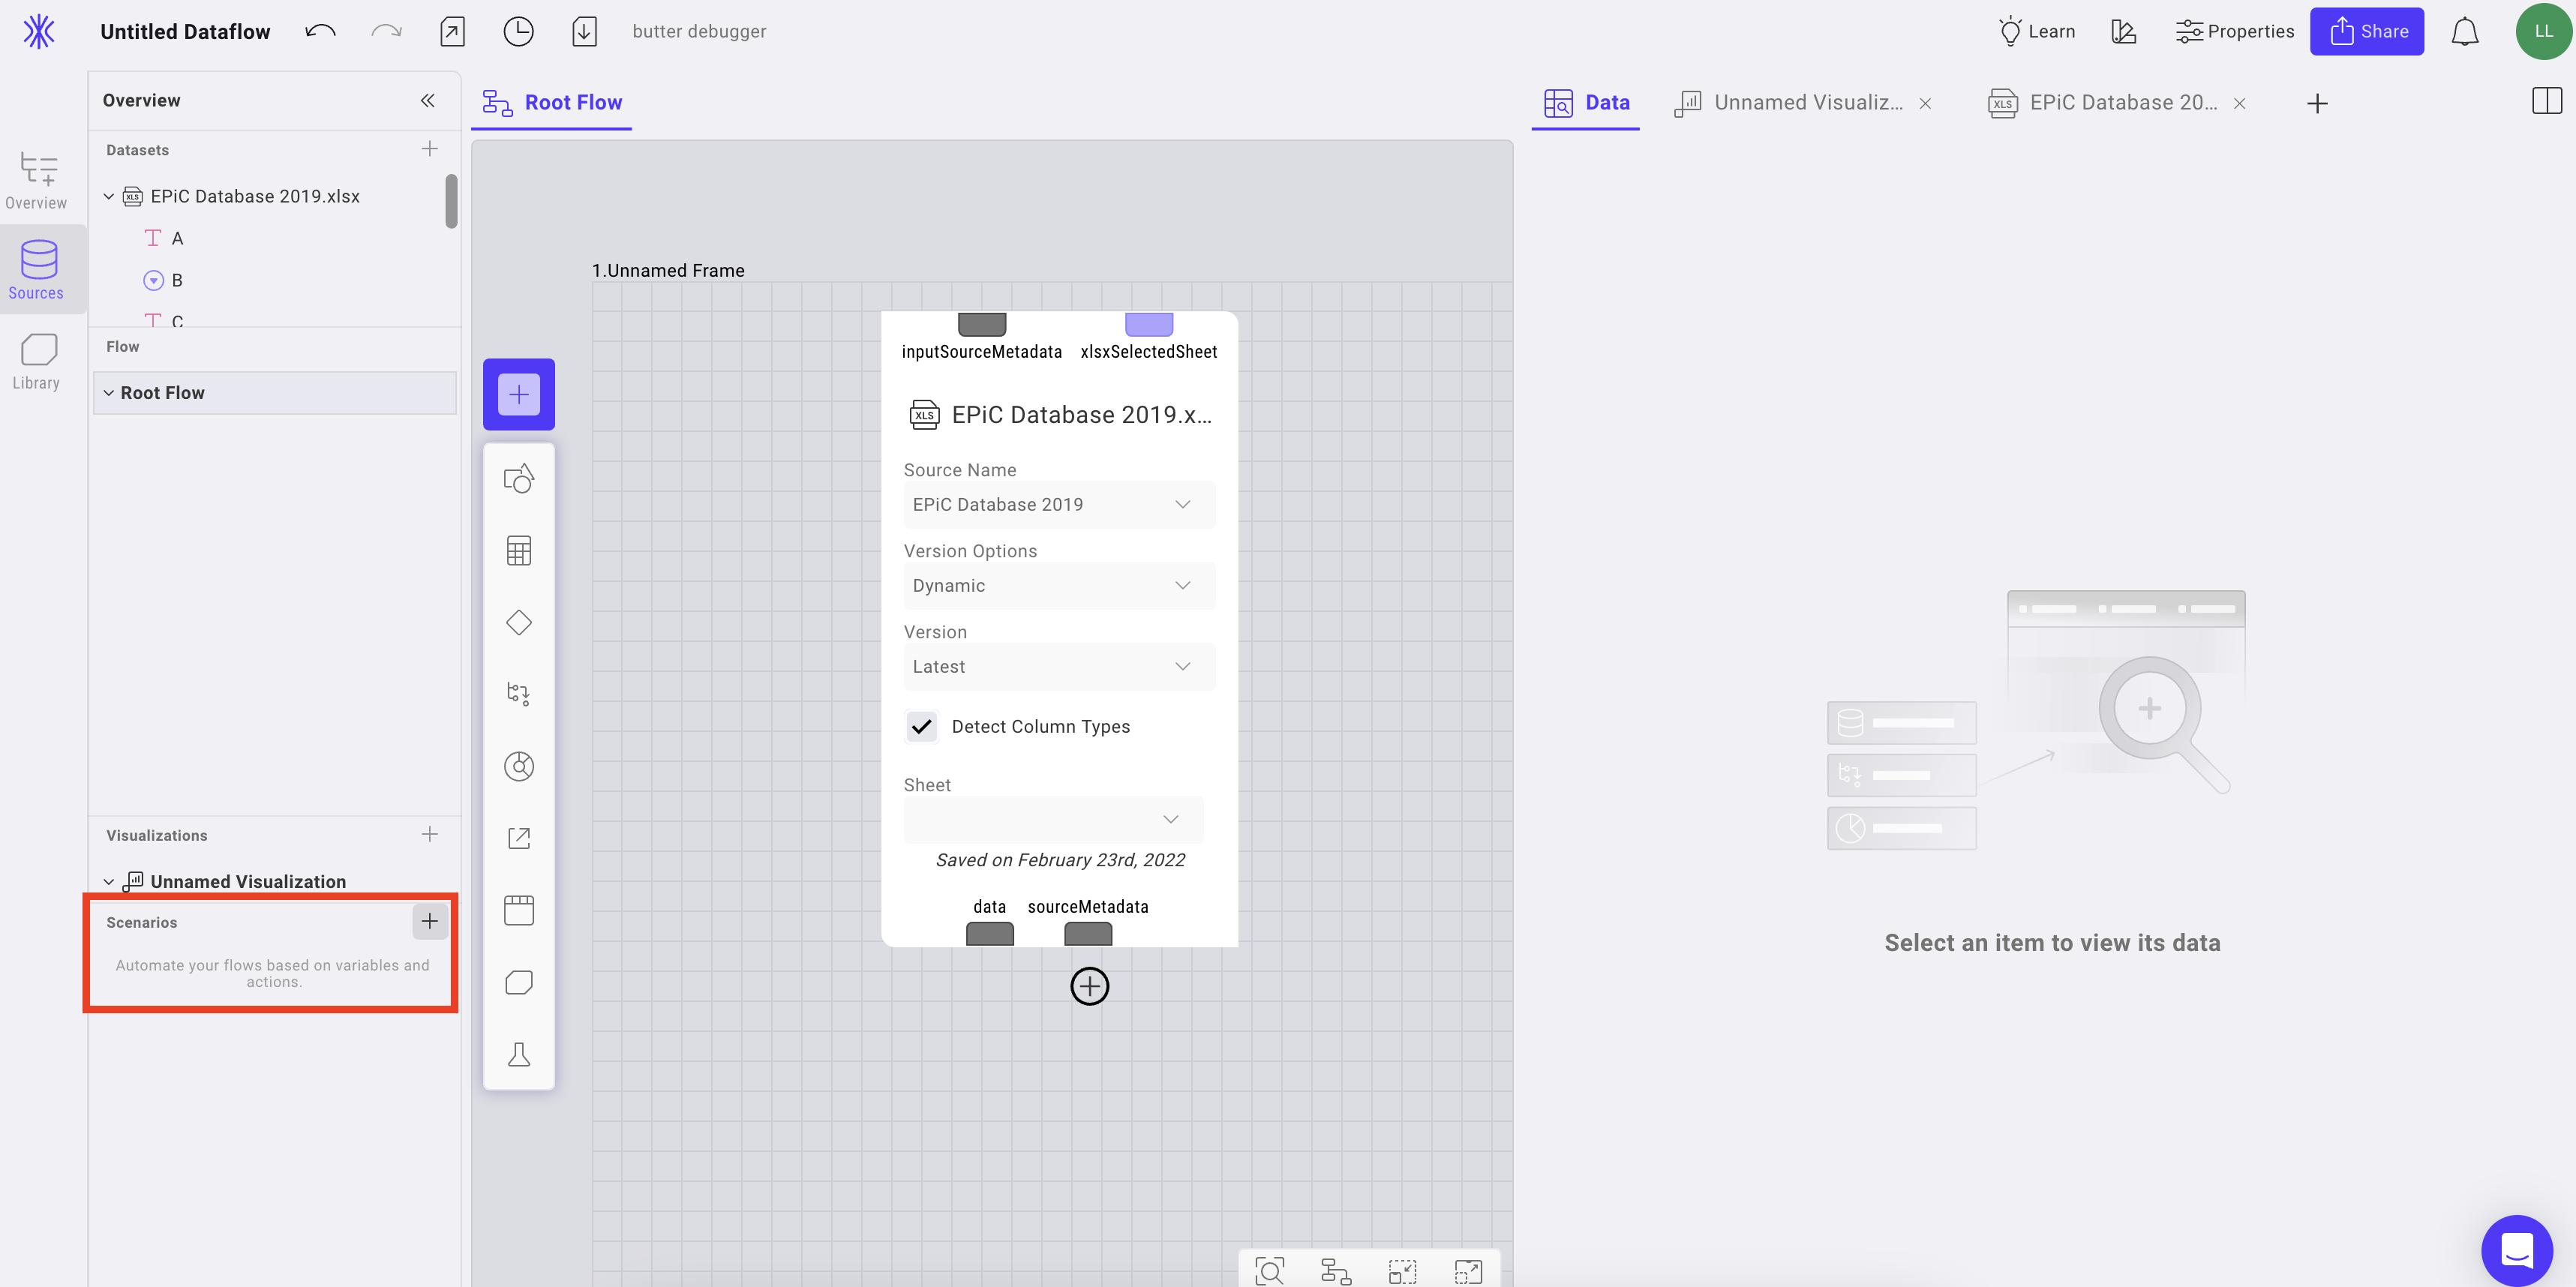This screenshot has height=1287, width=2576.
Task: Select column B in datasets
Action: 177,280
